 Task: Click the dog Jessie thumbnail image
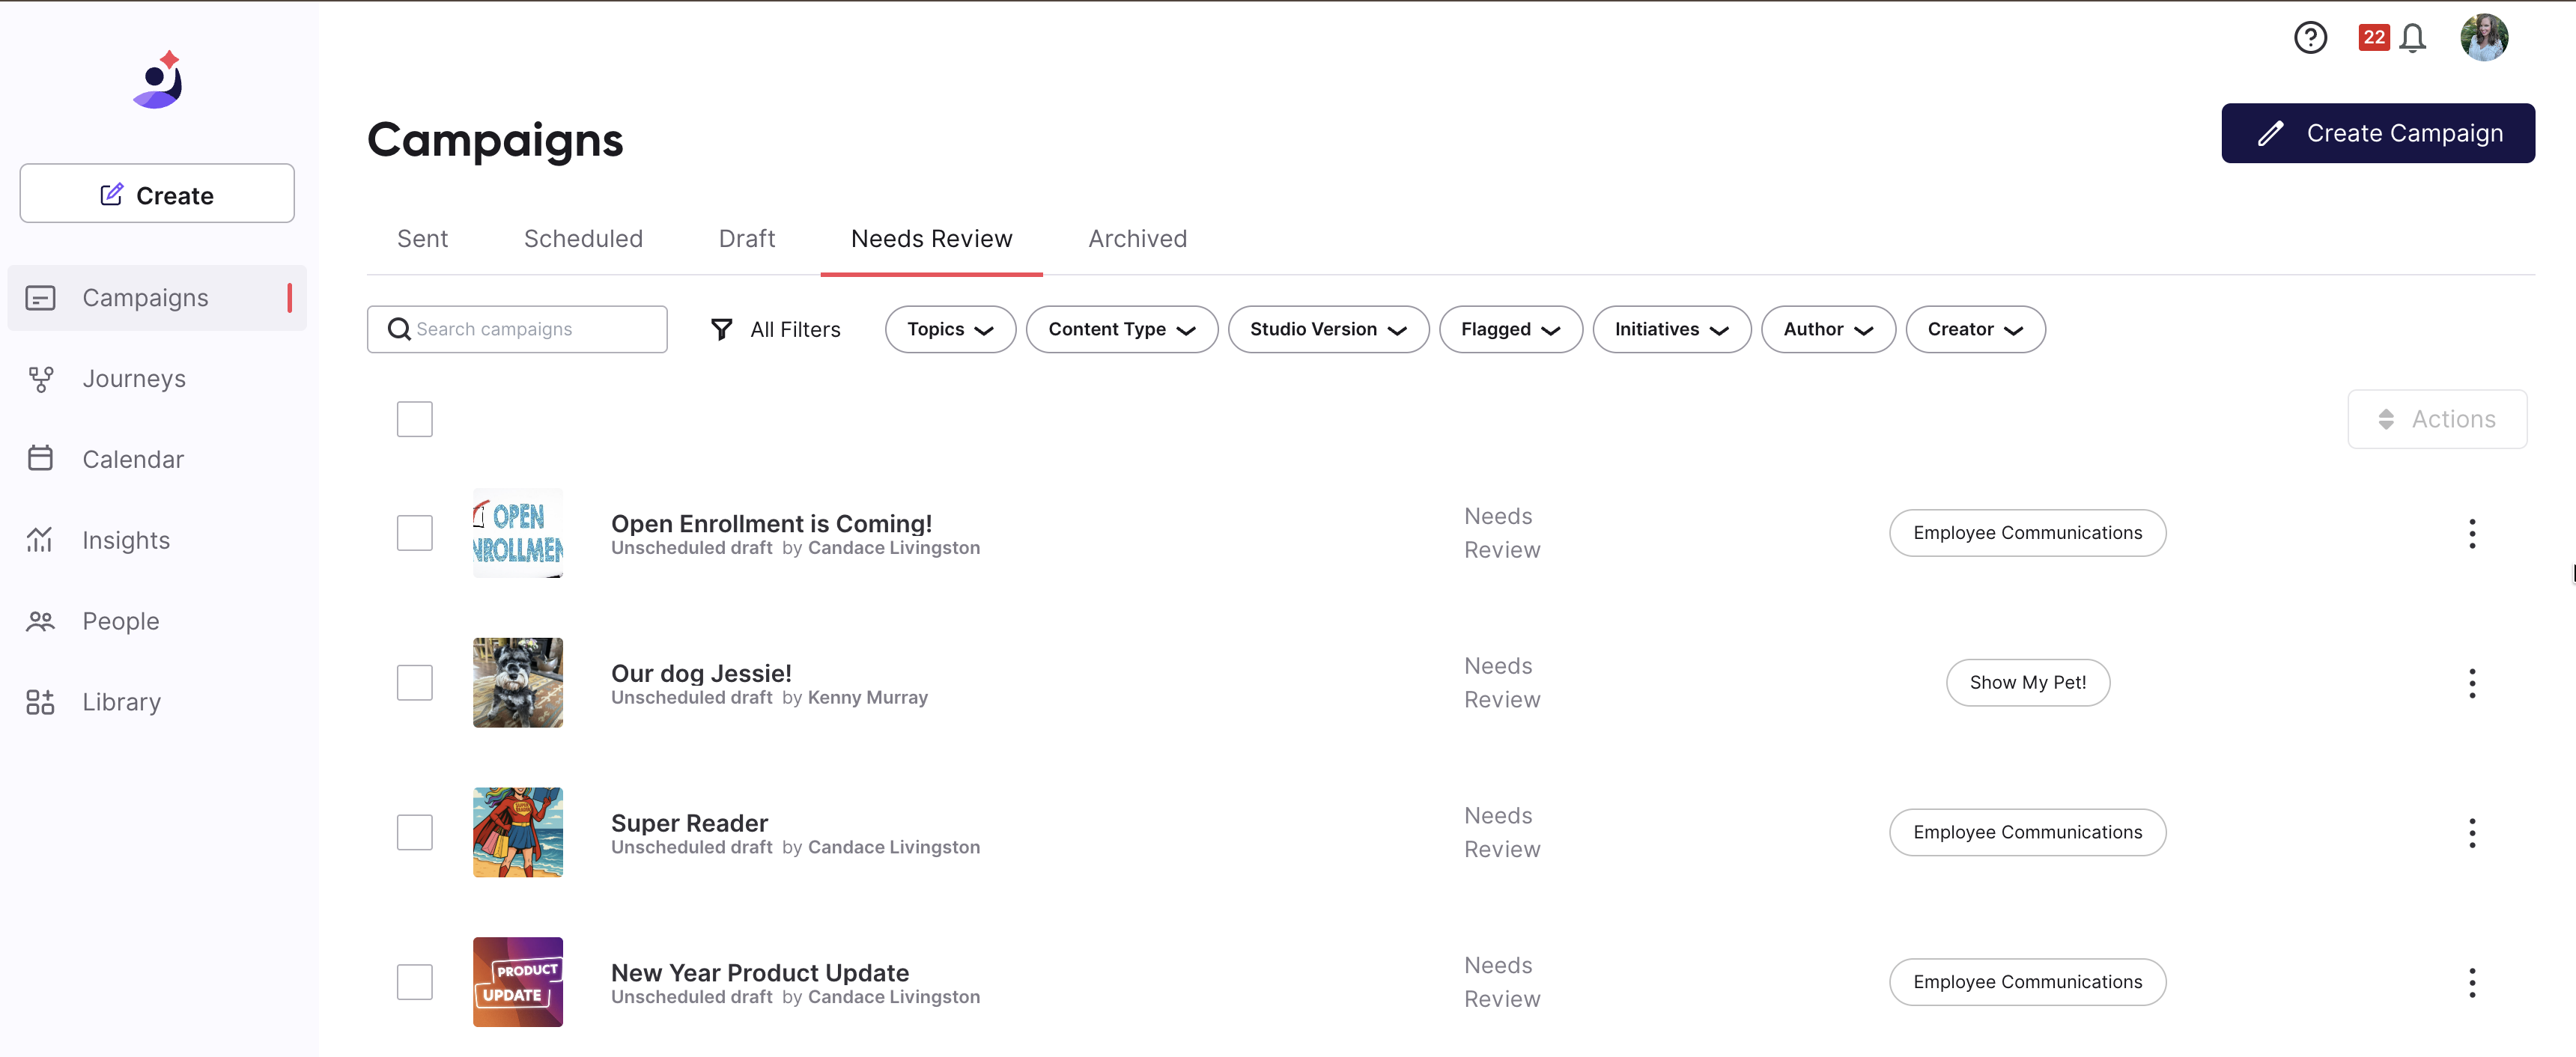pos(517,683)
